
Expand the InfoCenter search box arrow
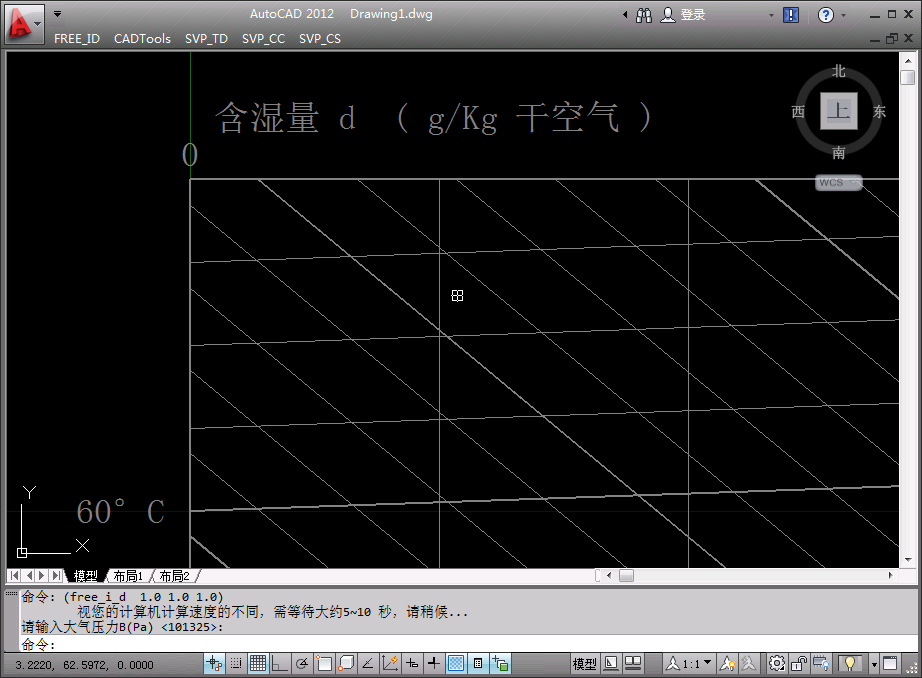pyautogui.click(x=625, y=15)
